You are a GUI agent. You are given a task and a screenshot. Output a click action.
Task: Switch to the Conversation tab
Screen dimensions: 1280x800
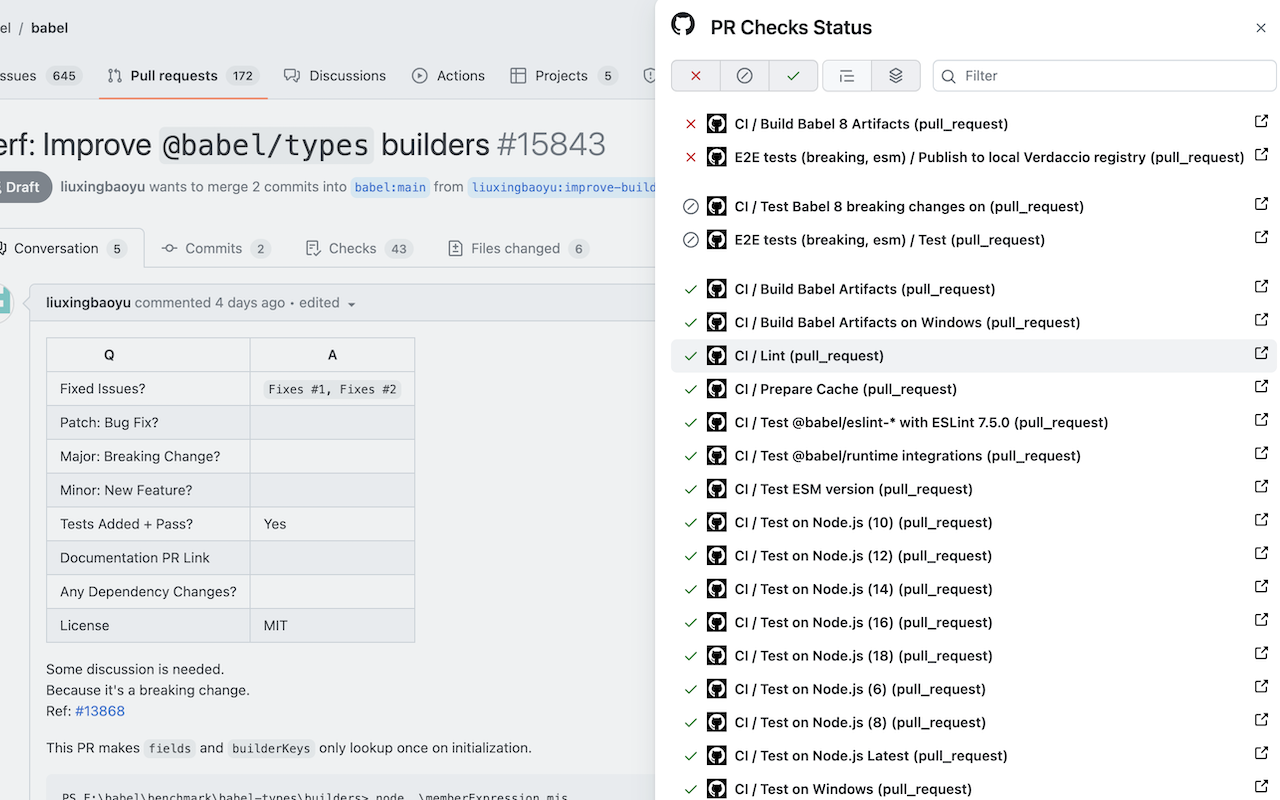[x=67, y=248]
